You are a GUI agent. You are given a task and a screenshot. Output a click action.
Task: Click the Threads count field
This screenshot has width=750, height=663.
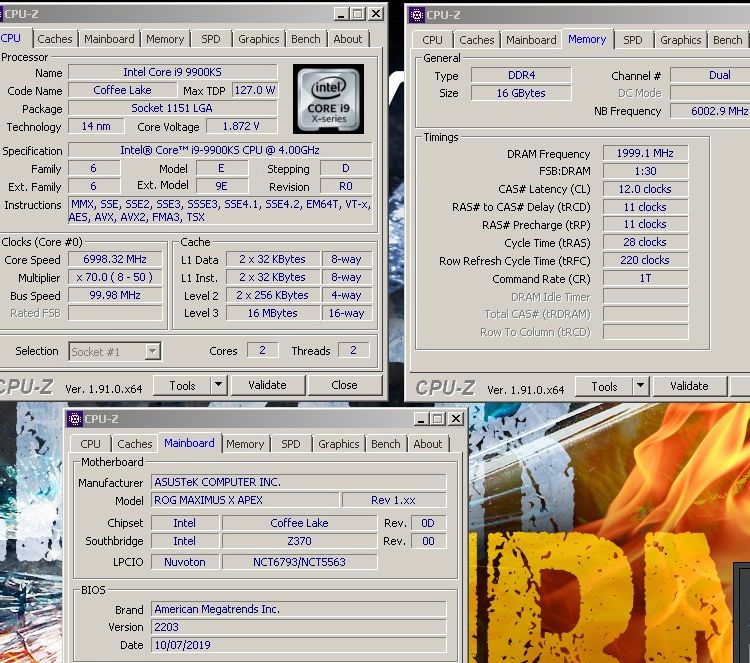(x=353, y=350)
